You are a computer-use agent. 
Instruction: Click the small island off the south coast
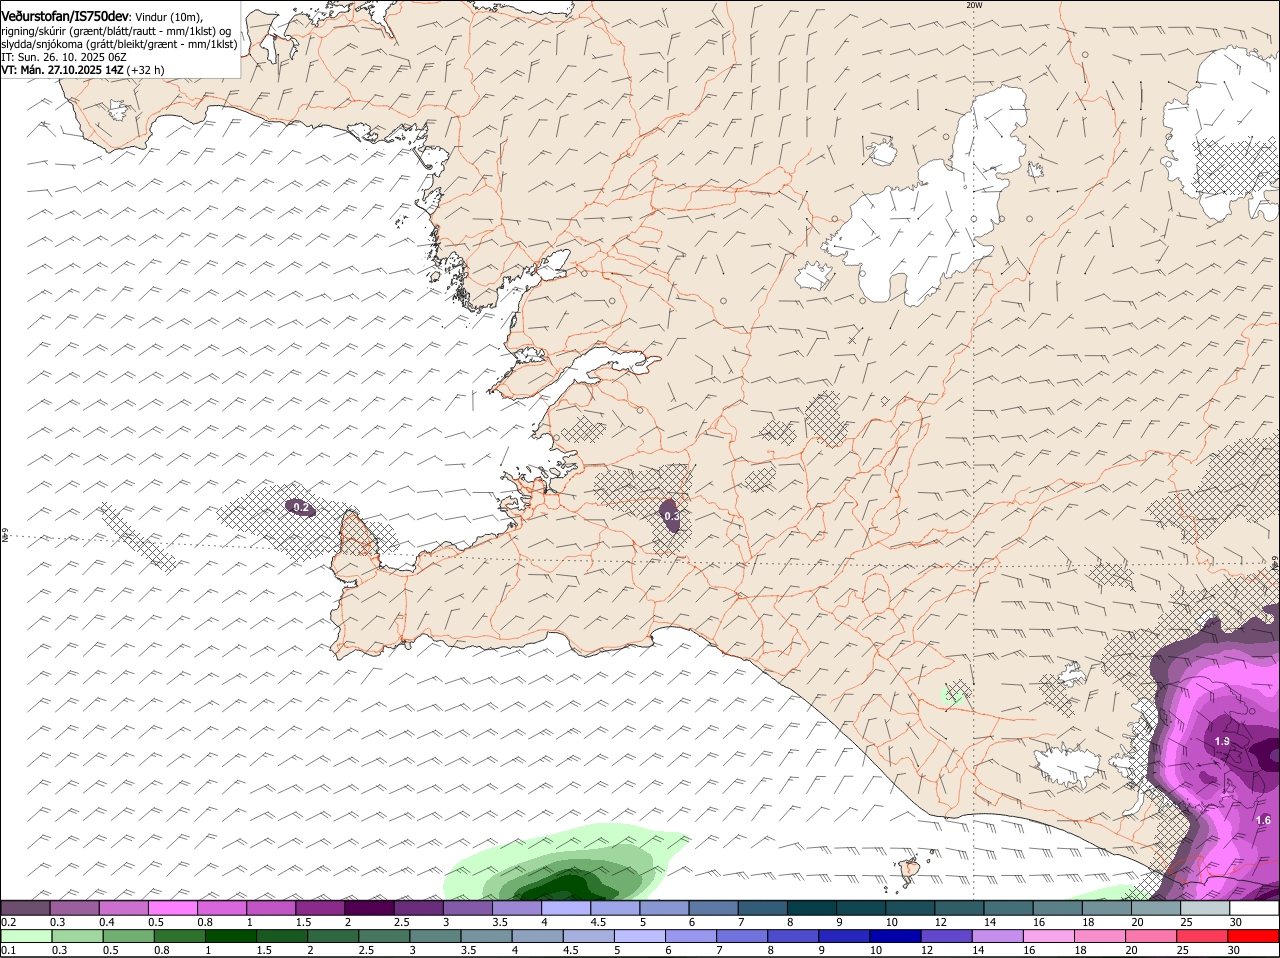click(x=910, y=869)
